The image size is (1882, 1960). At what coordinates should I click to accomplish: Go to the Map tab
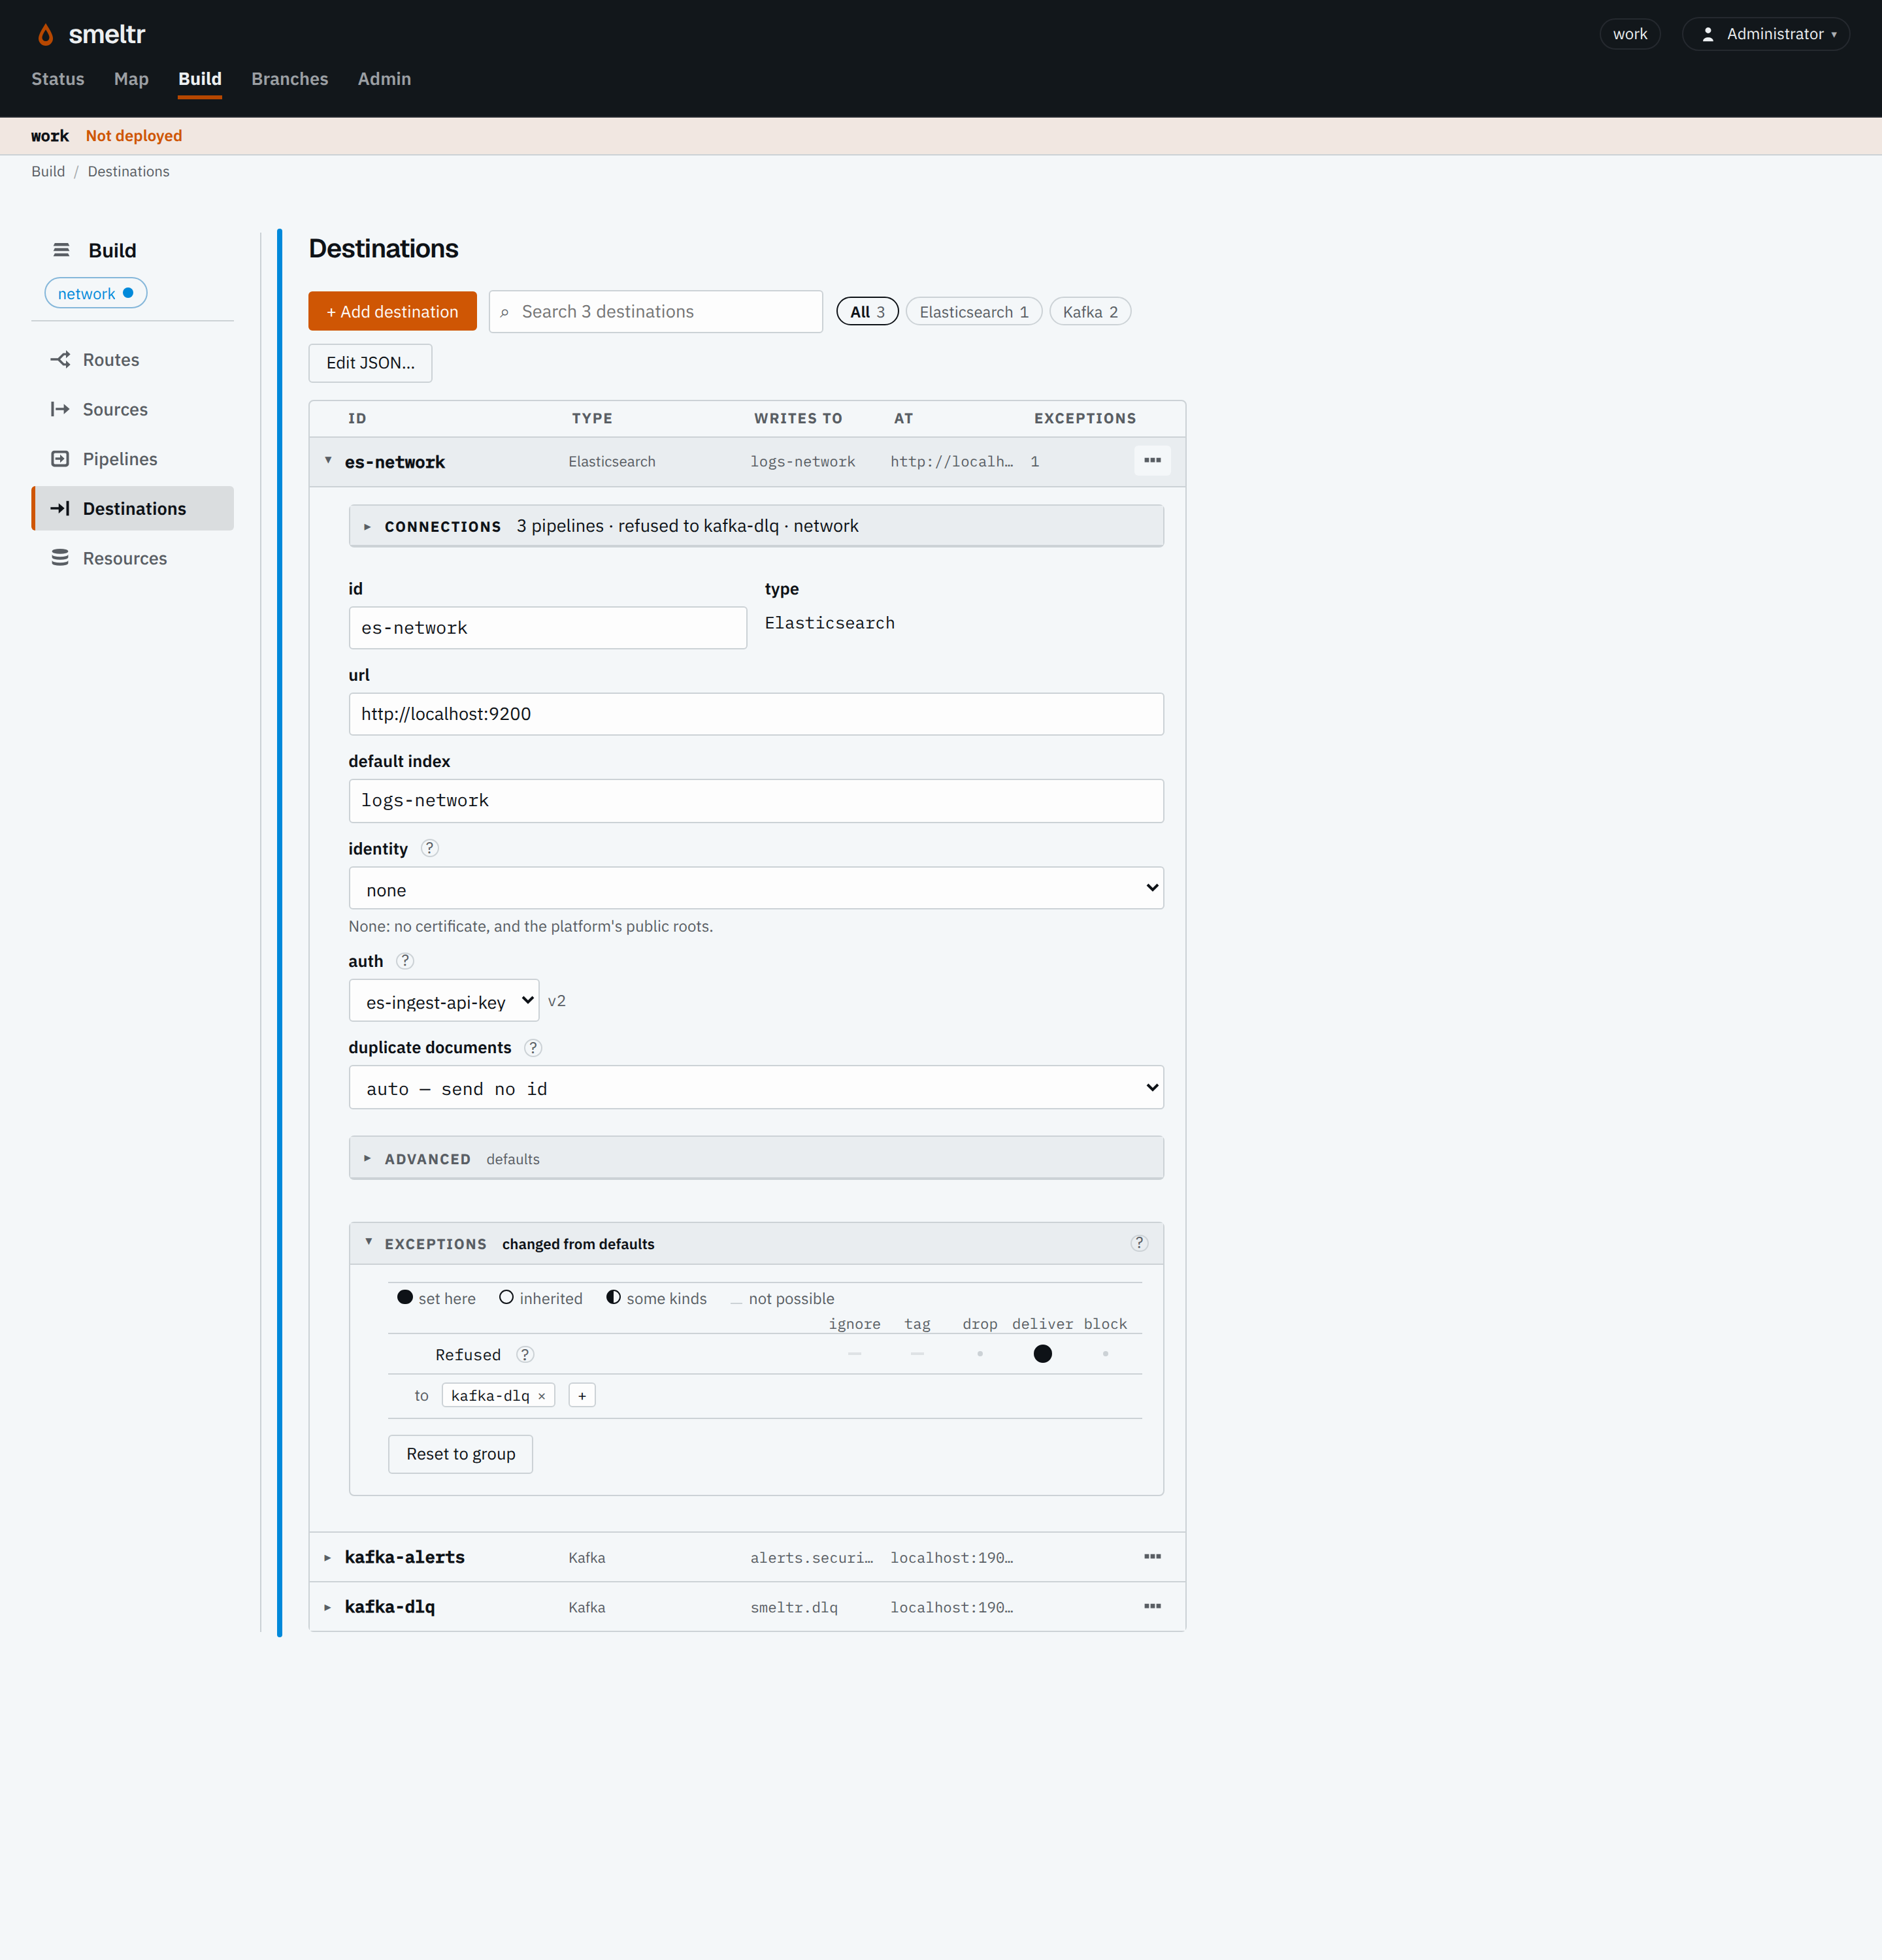point(131,79)
